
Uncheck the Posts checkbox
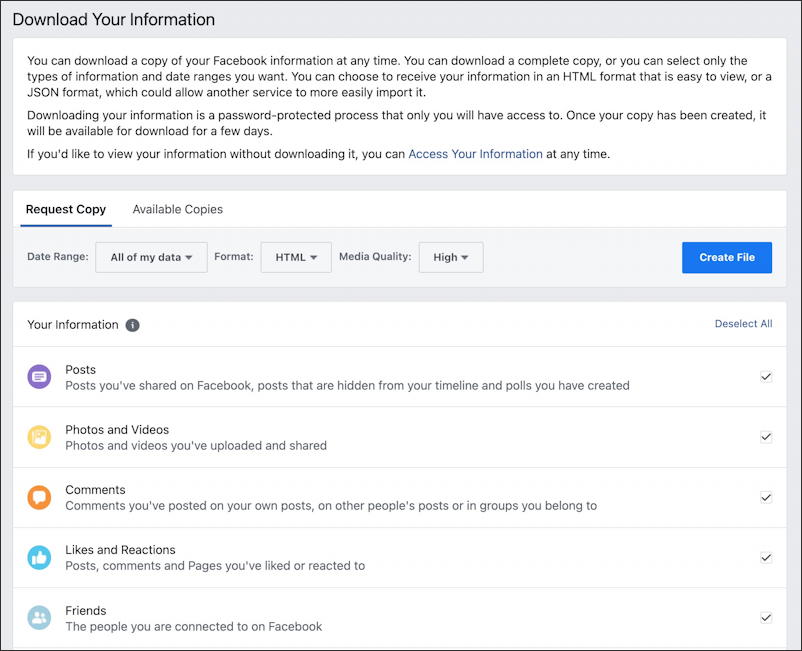coord(766,377)
